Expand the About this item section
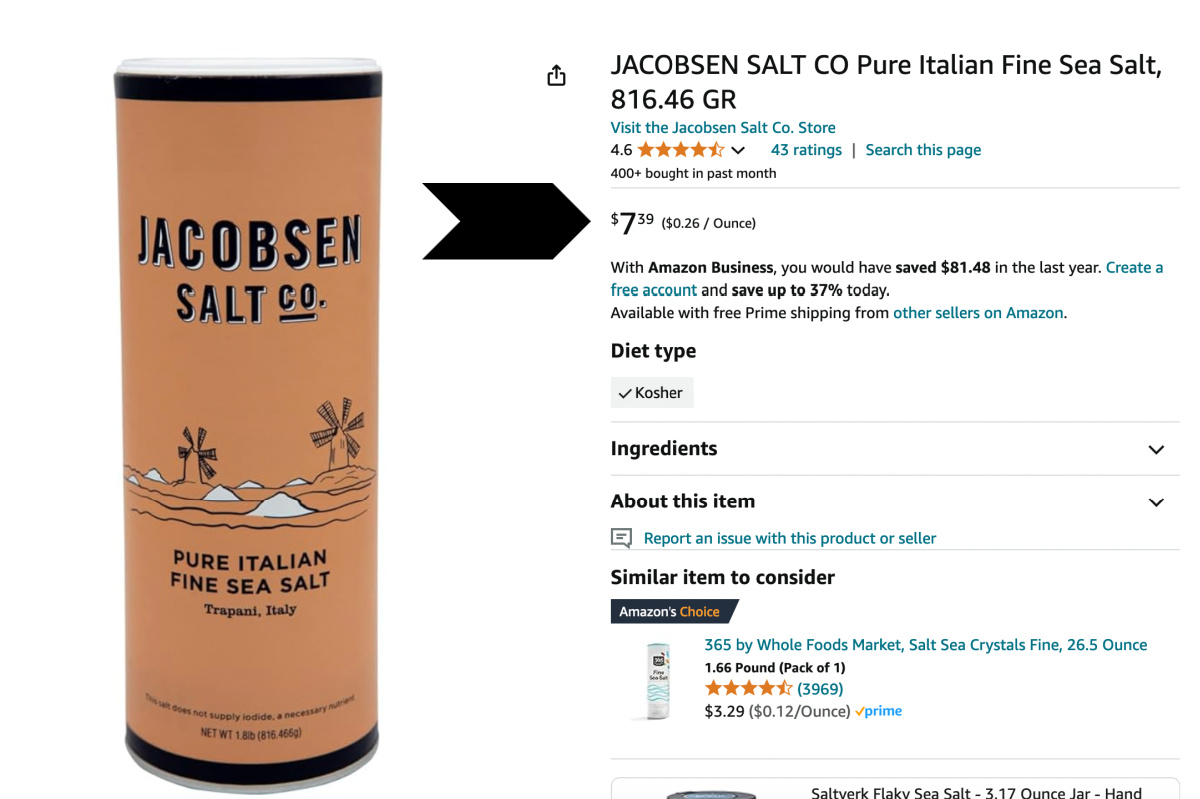 (x=1156, y=503)
